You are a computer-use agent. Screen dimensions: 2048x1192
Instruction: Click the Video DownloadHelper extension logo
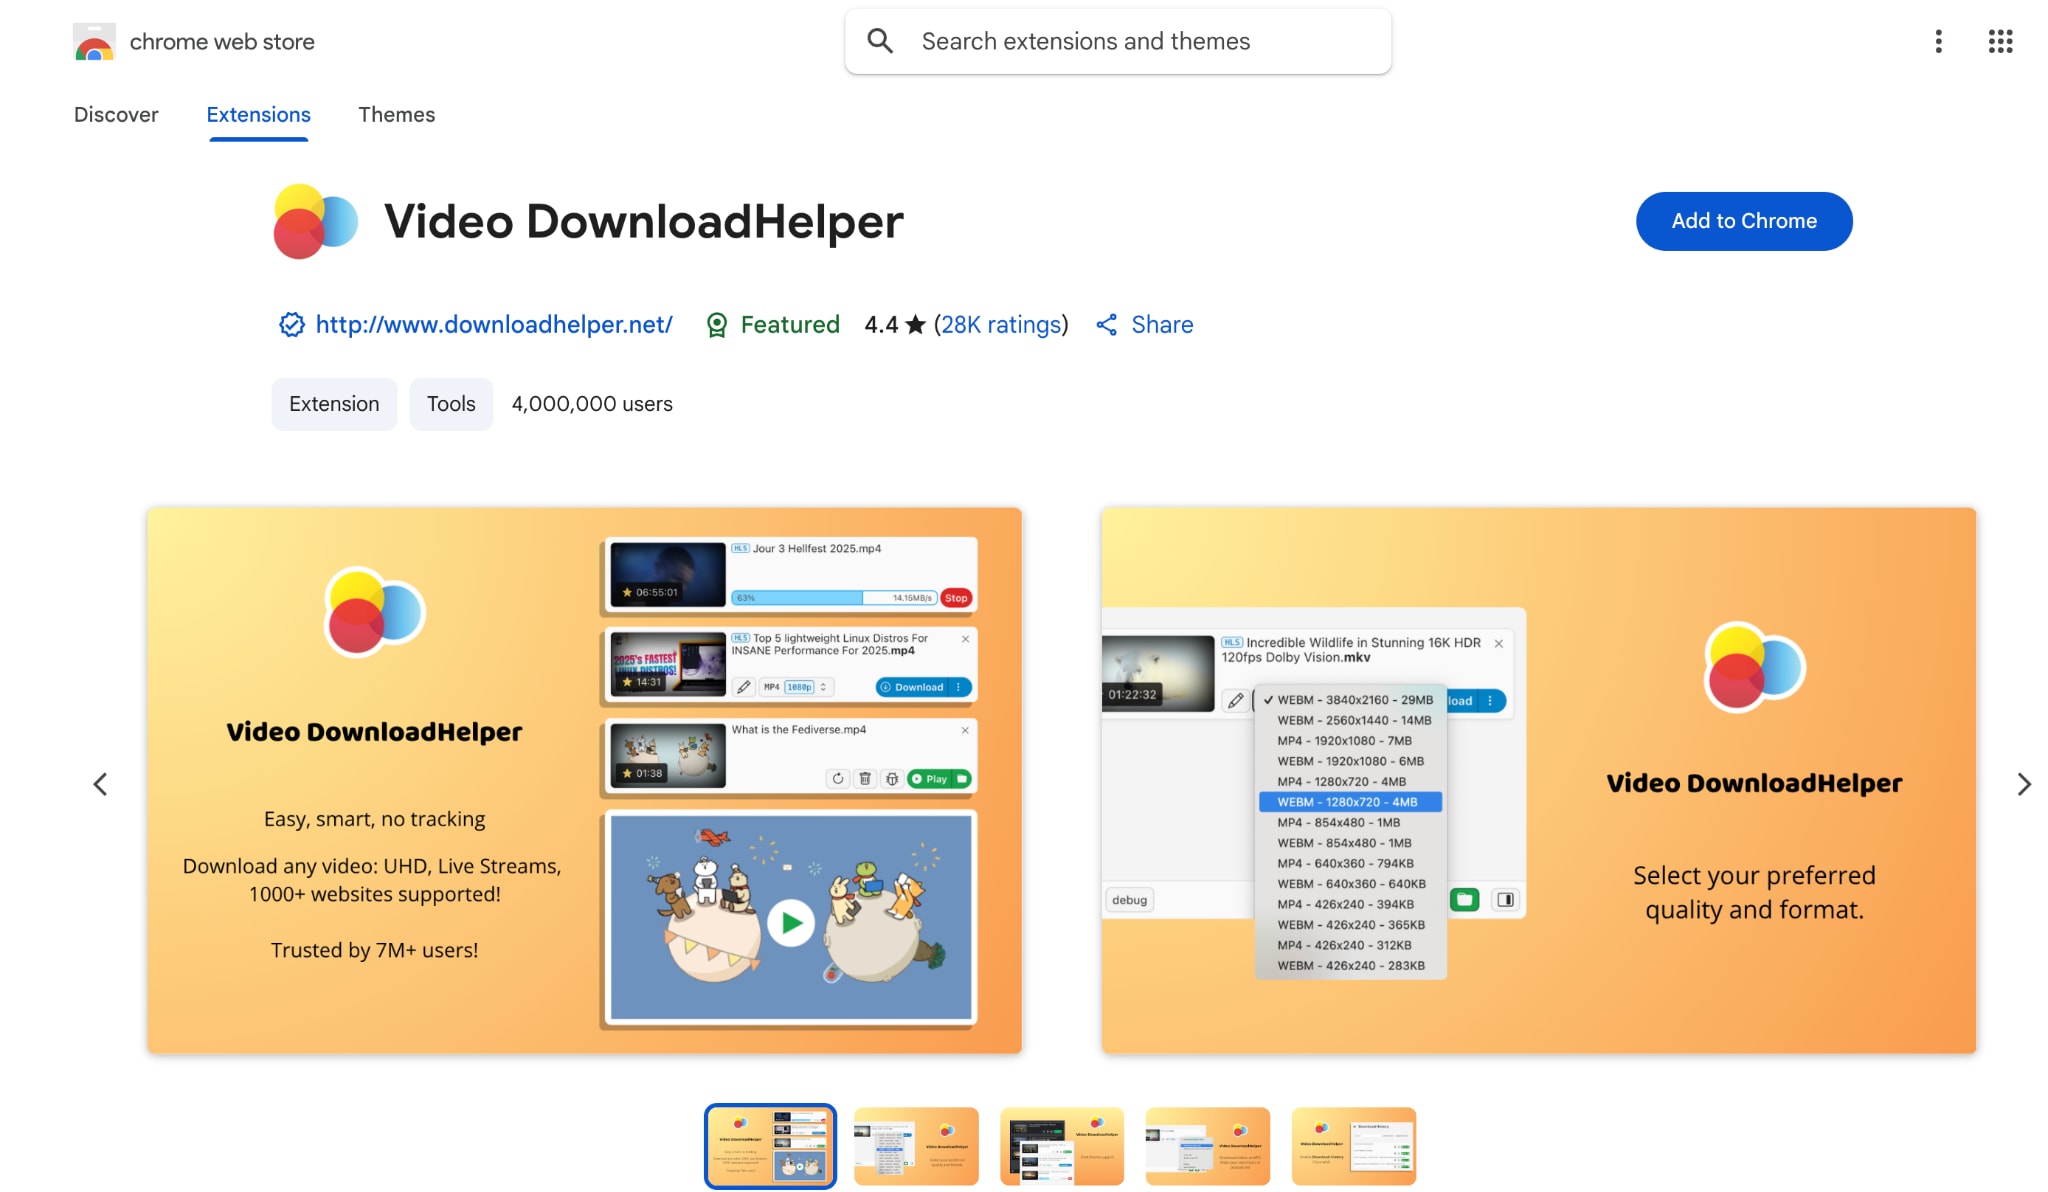point(315,221)
